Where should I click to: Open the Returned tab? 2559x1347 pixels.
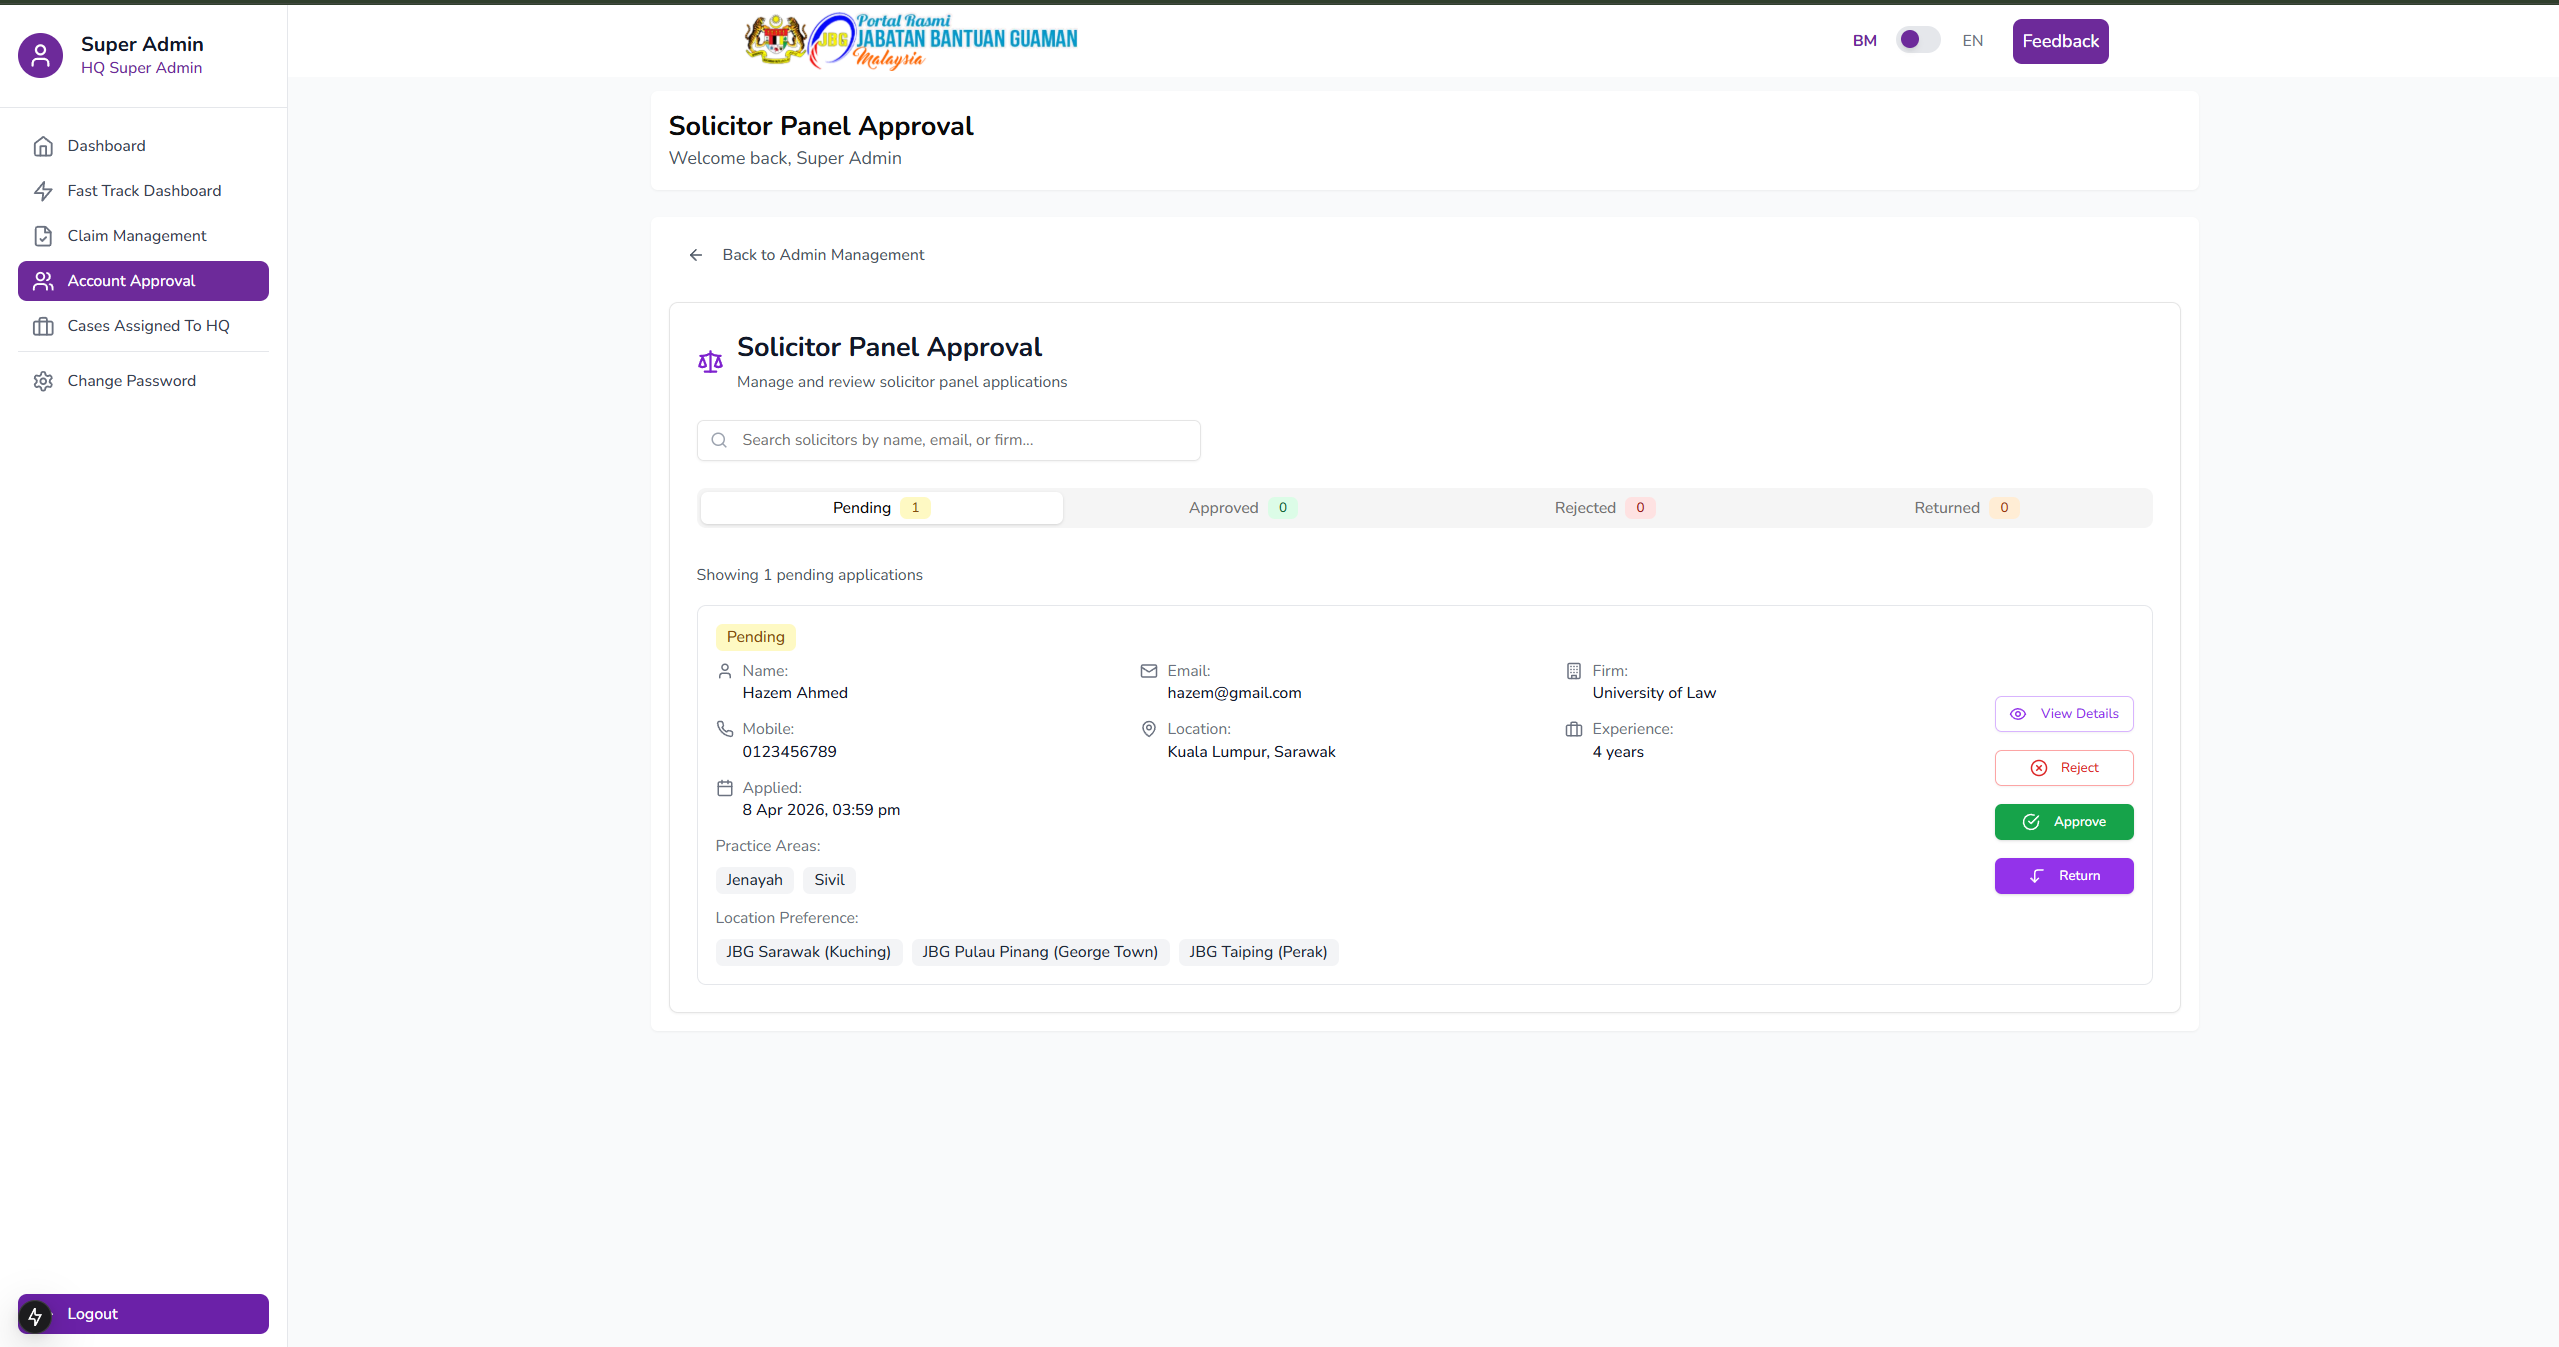point(1964,508)
